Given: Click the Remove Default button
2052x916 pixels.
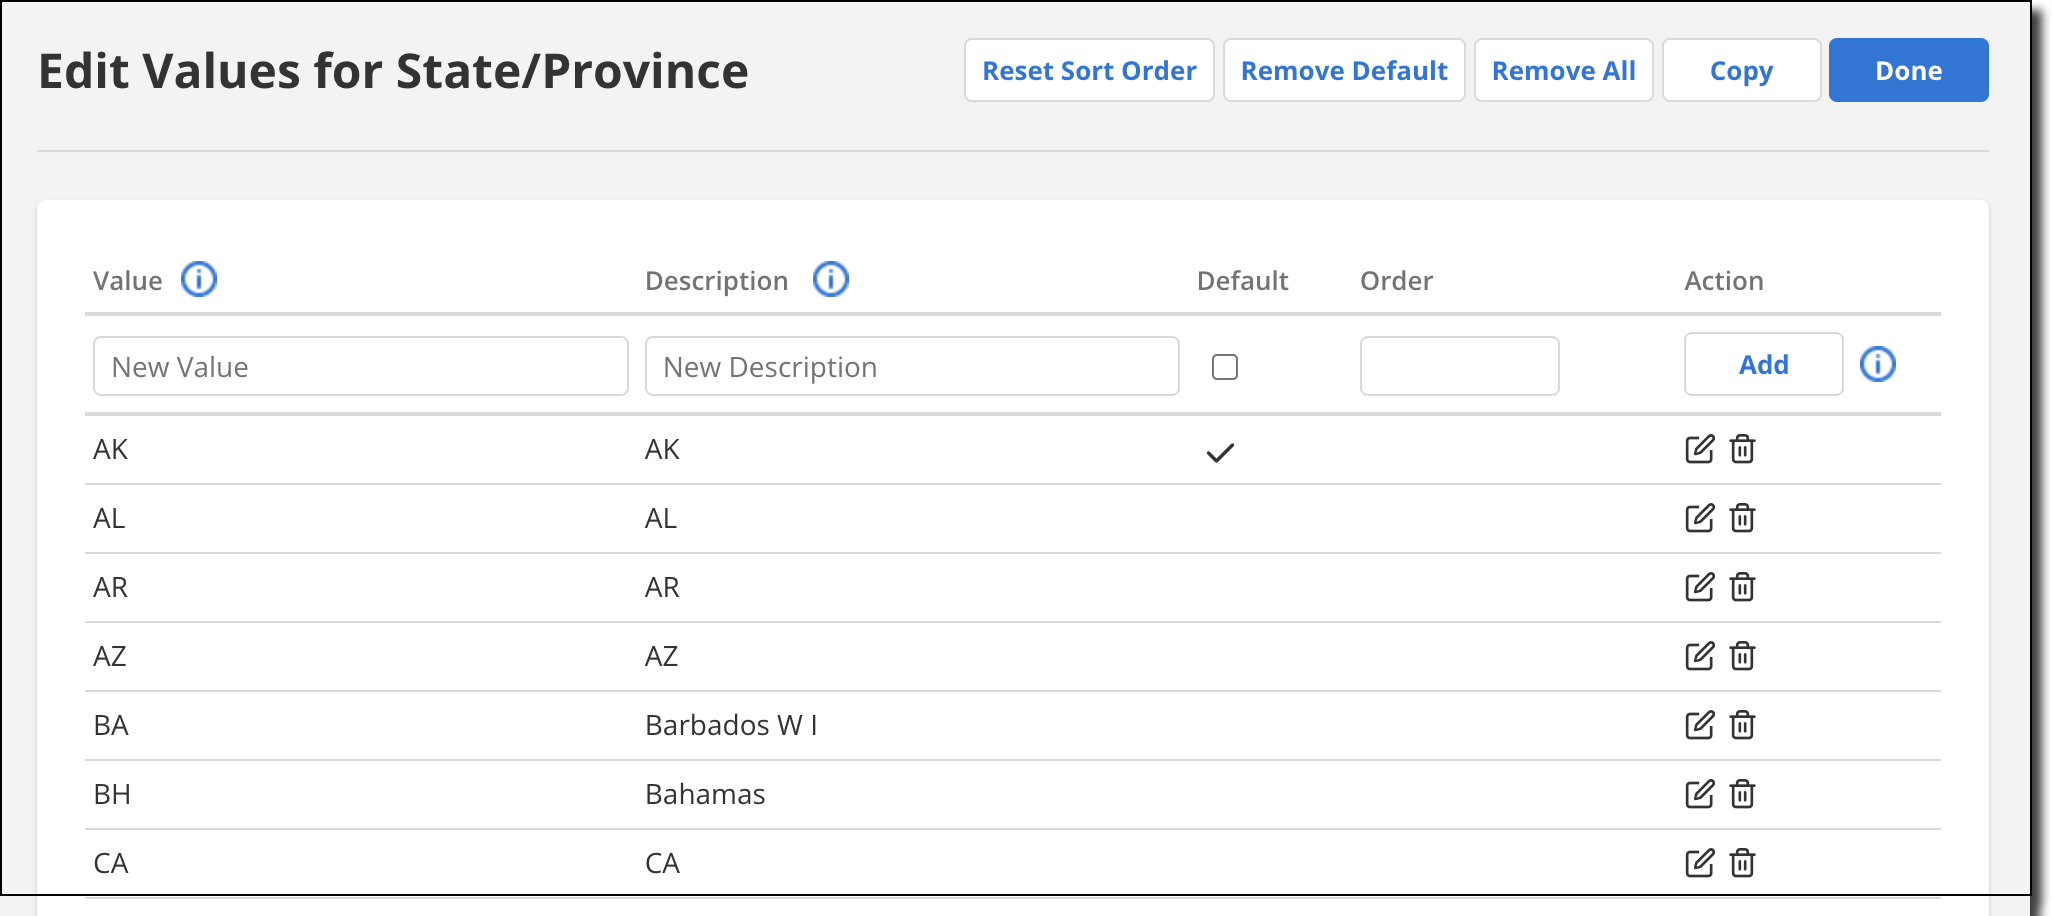Looking at the screenshot, I should (1344, 70).
